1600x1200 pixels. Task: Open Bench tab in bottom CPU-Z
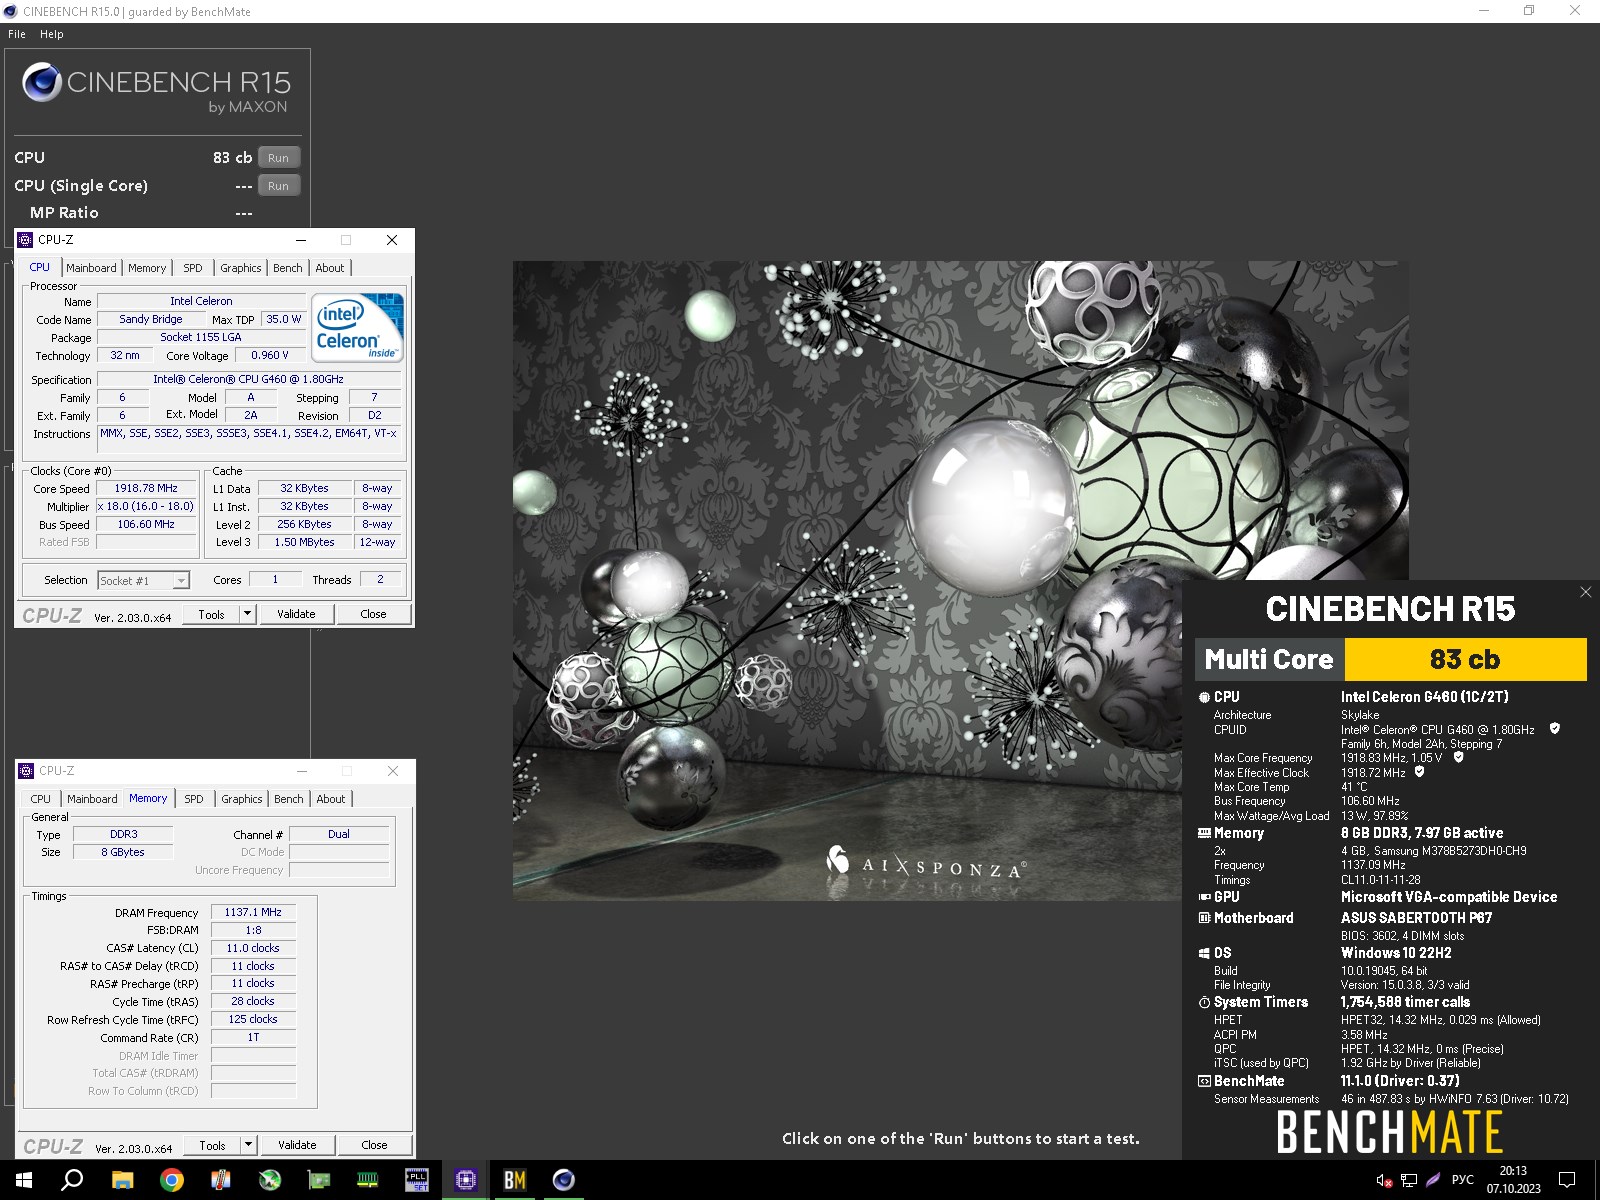click(289, 799)
